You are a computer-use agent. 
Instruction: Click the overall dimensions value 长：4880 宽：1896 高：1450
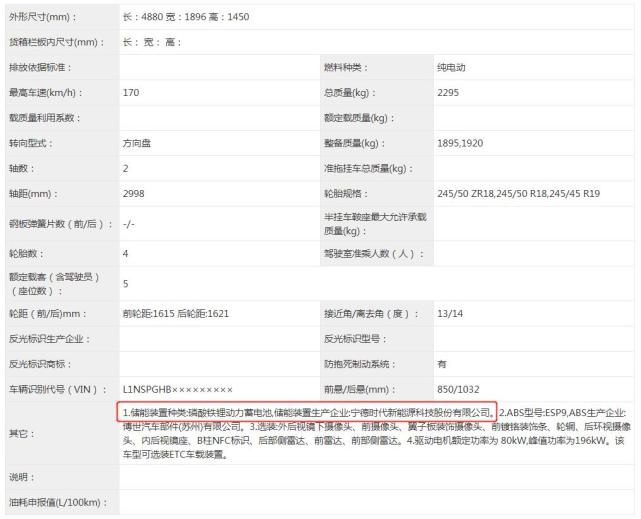(185, 17)
